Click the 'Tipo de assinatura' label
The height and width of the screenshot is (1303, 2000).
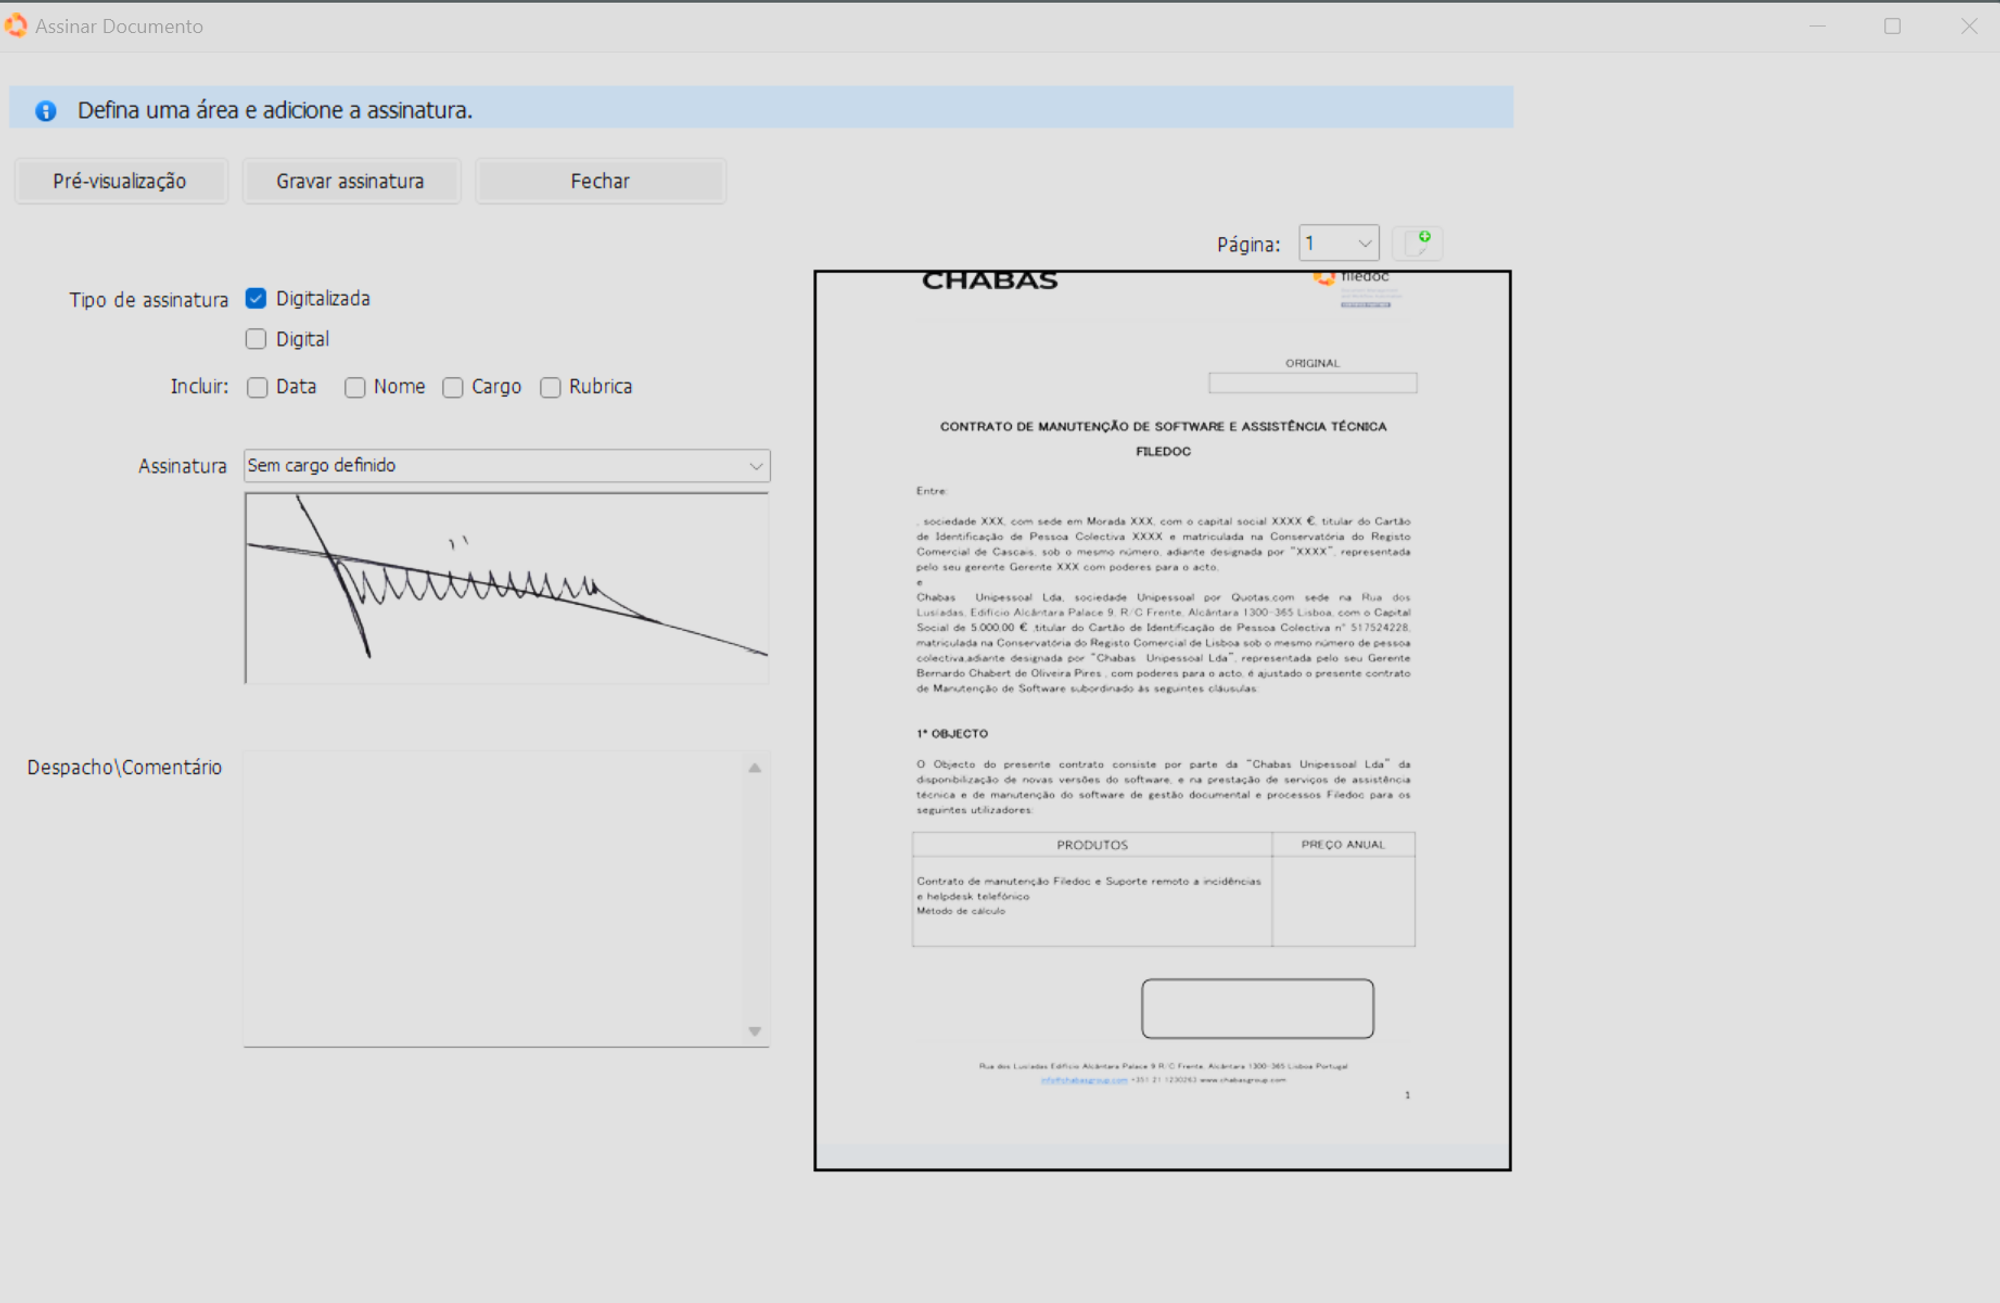coord(149,300)
